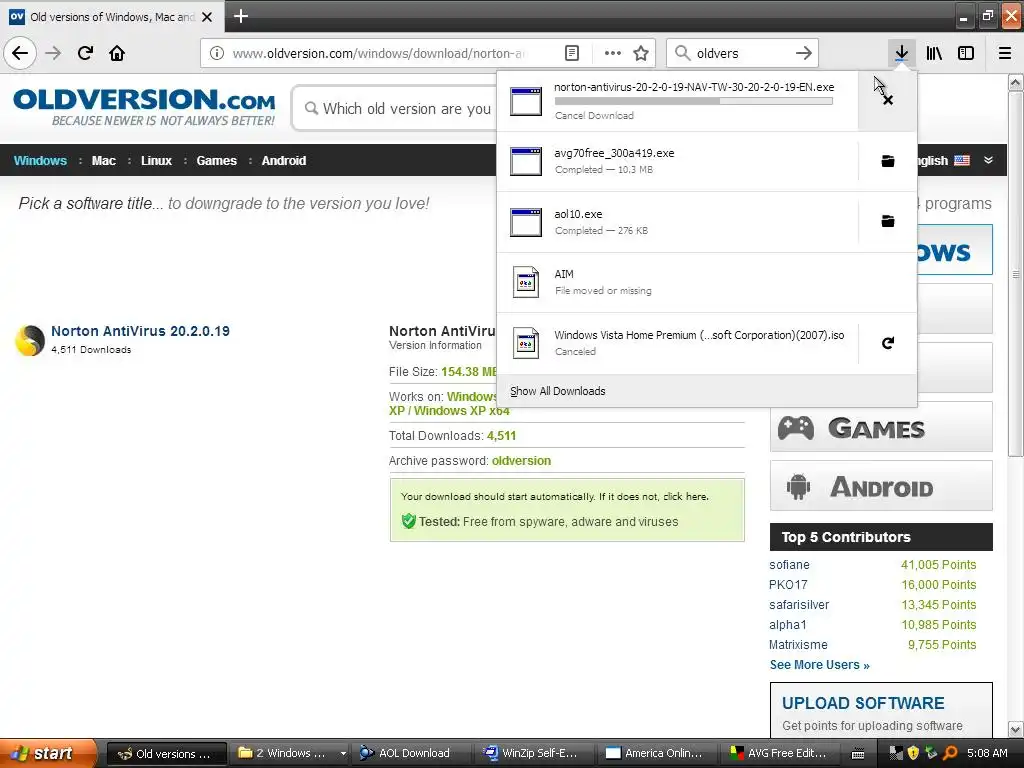Select the AIM download entry
1024x768 pixels.
[707, 282]
